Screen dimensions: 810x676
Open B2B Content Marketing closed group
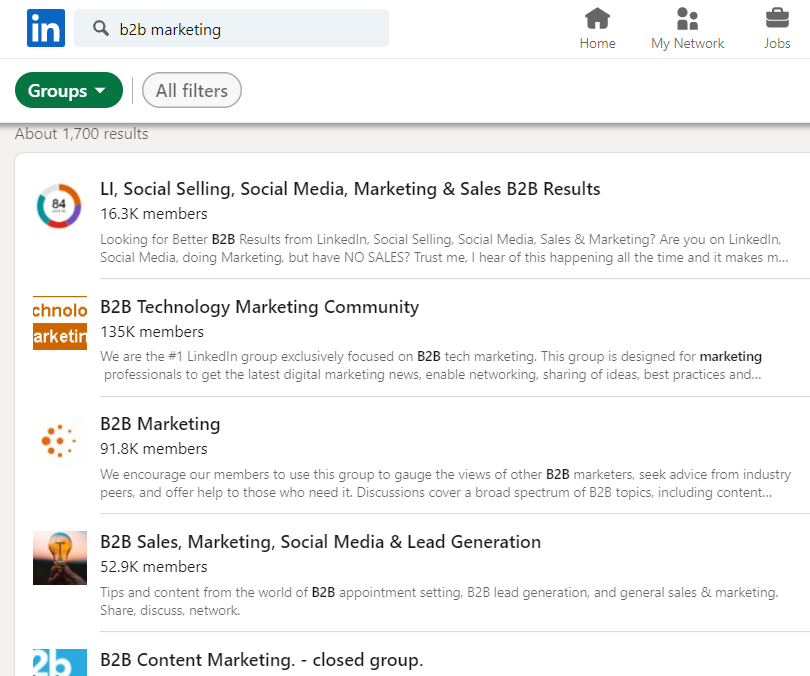click(x=261, y=660)
